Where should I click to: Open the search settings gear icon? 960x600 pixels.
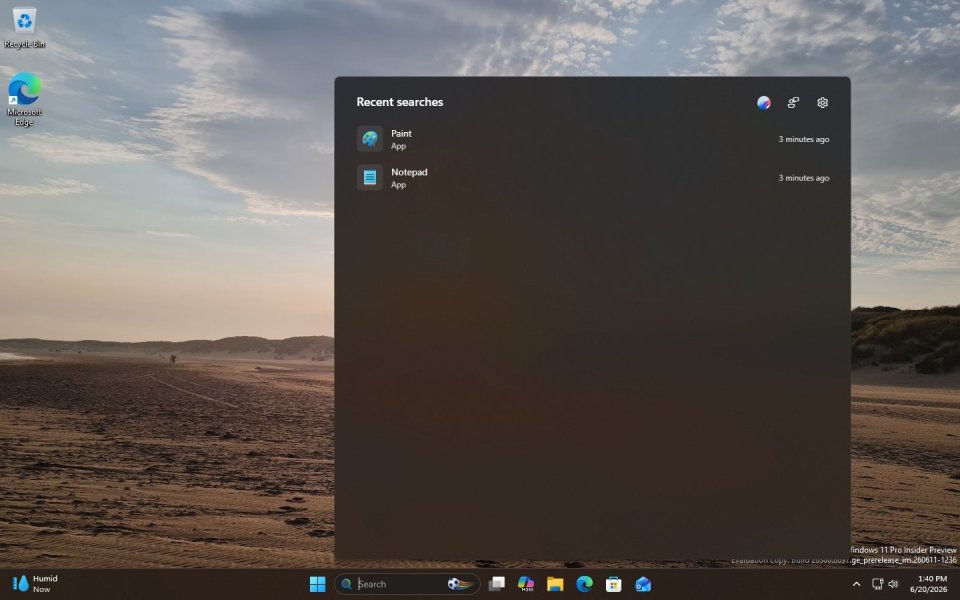tap(822, 102)
